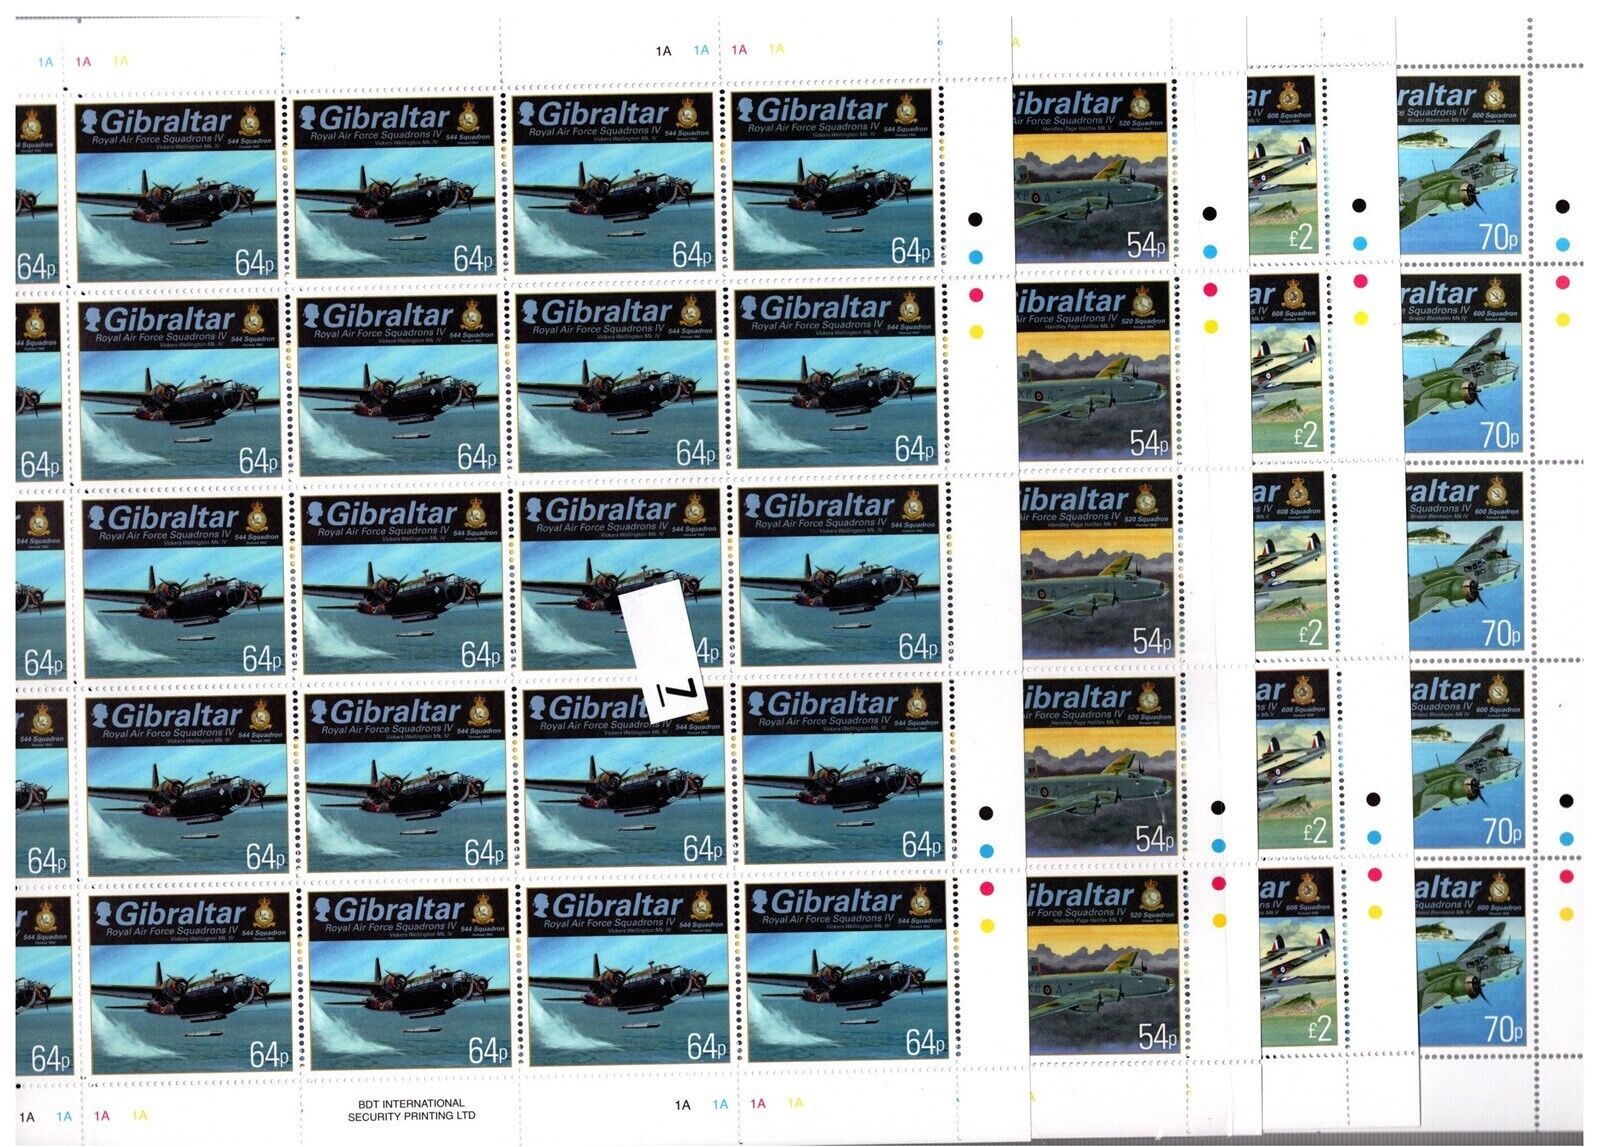The height and width of the screenshot is (1147, 1600).
Task: Select the stamp whose Gibraltar title is covered by the sticker
Action: (x=625, y=776)
